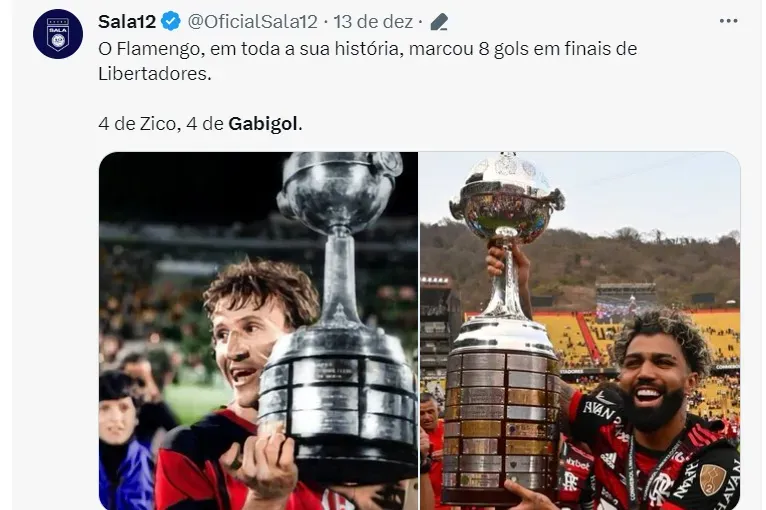Open the three-dot more options menu

pos(728,21)
